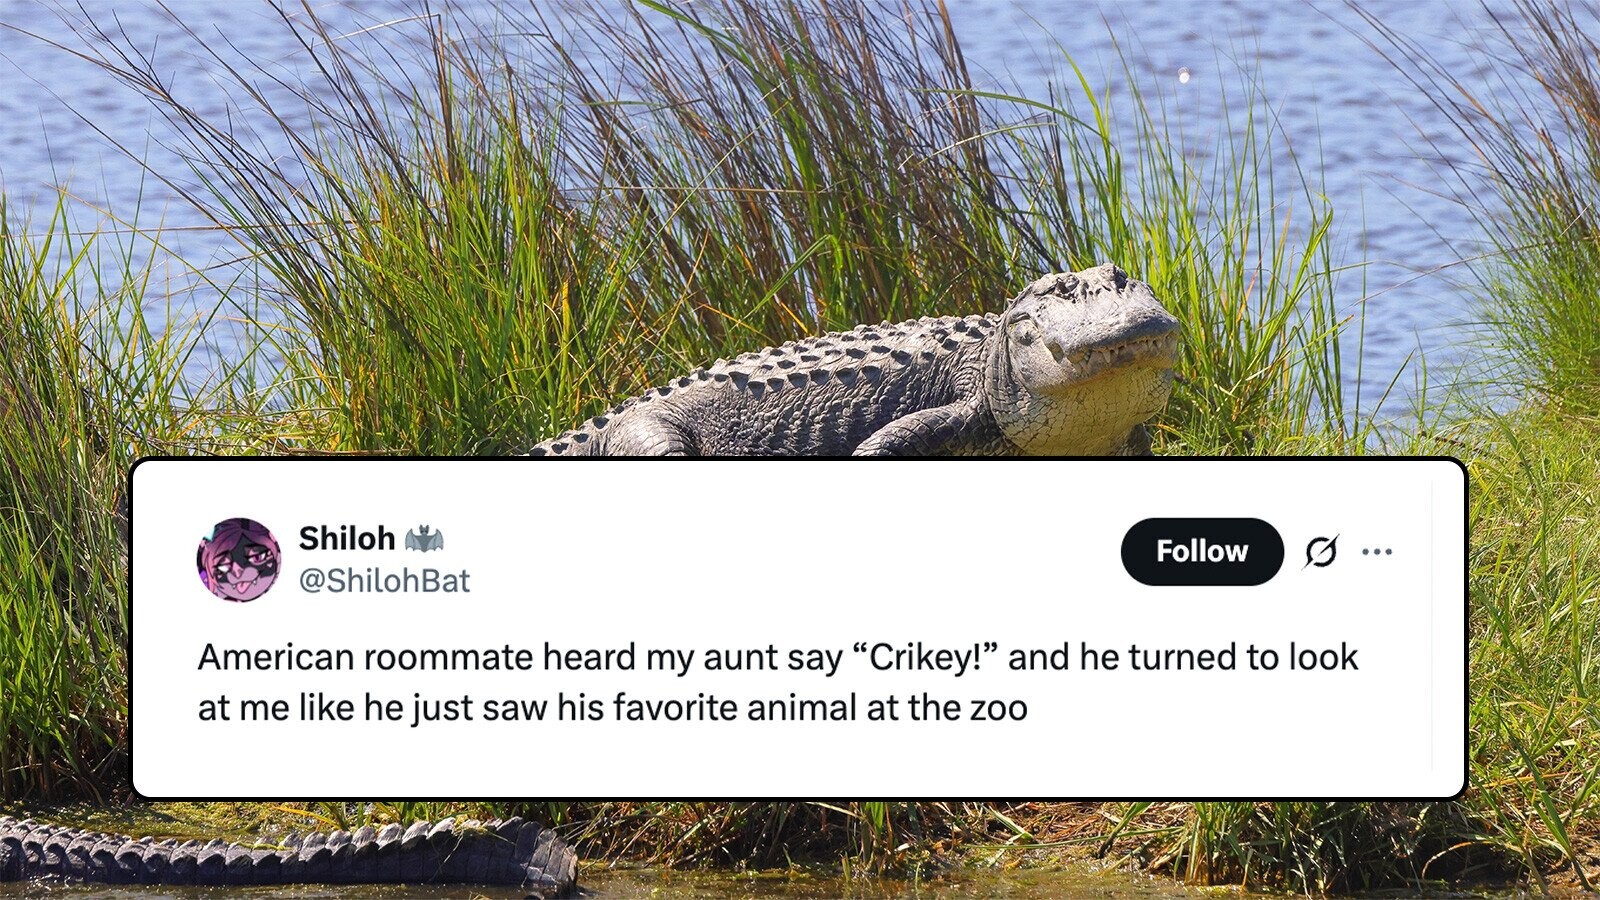Click the bright white sparkle on the water
The width and height of the screenshot is (1600, 900).
(x=1184, y=75)
